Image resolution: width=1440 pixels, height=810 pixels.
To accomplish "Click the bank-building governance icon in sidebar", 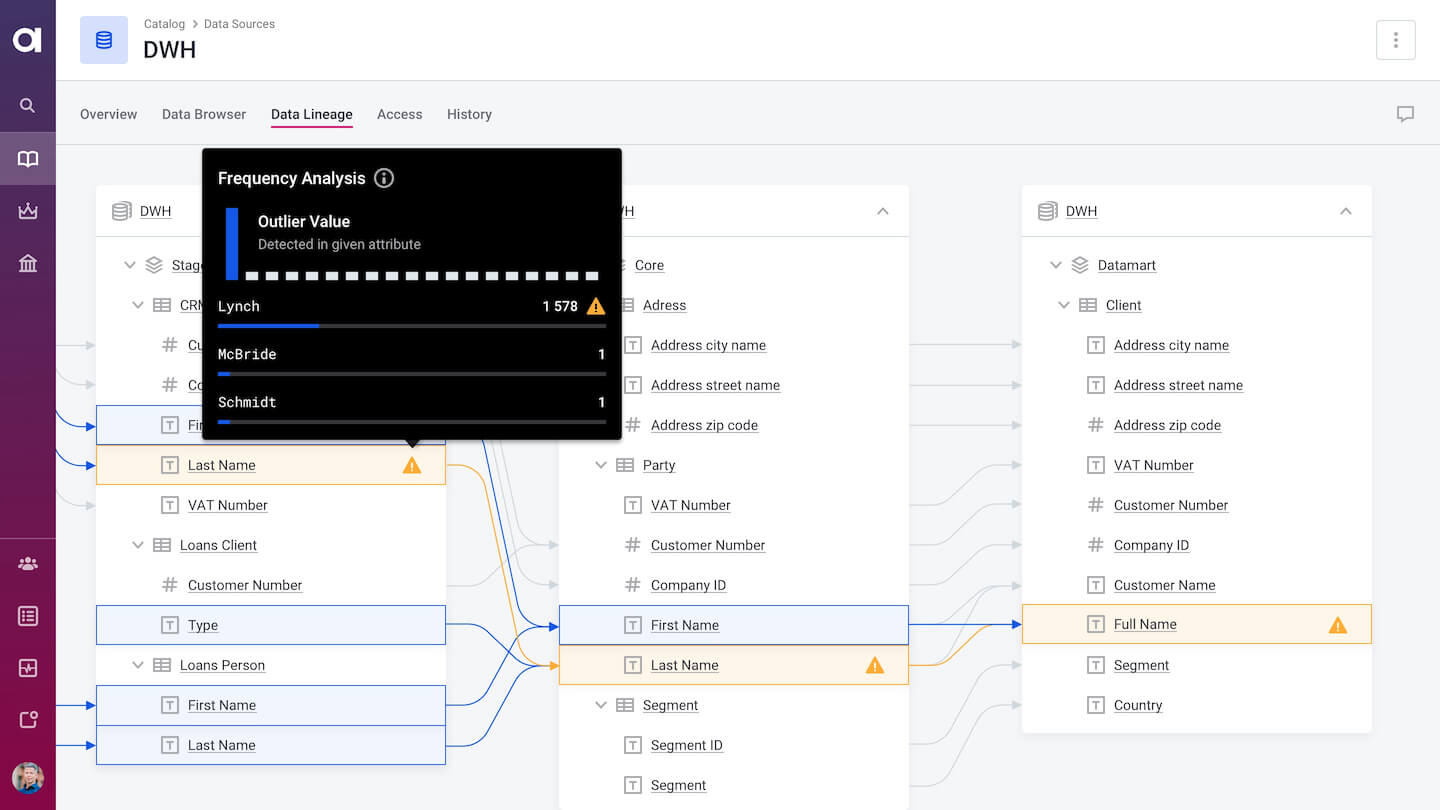I will pyautogui.click(x=27, y=263).
